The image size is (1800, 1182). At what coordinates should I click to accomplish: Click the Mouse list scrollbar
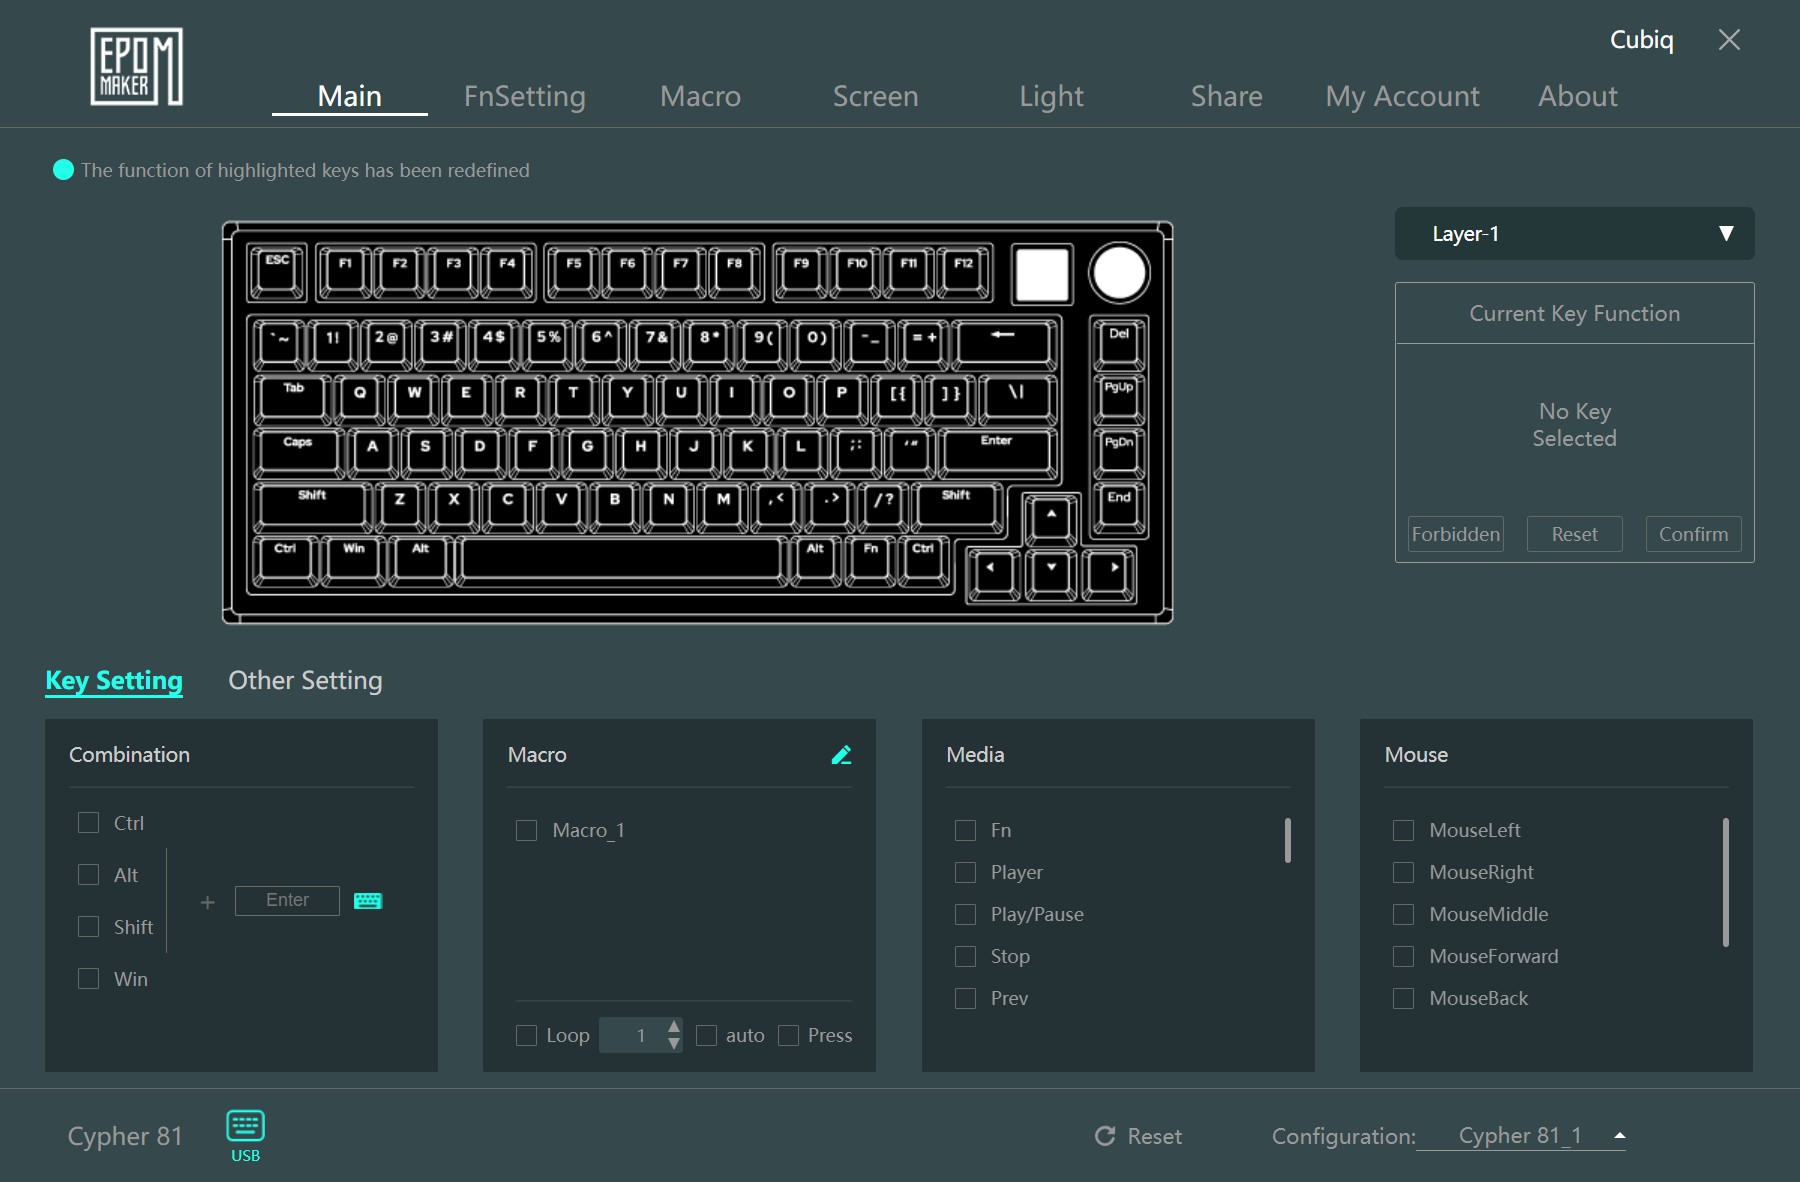[1725, 882]
